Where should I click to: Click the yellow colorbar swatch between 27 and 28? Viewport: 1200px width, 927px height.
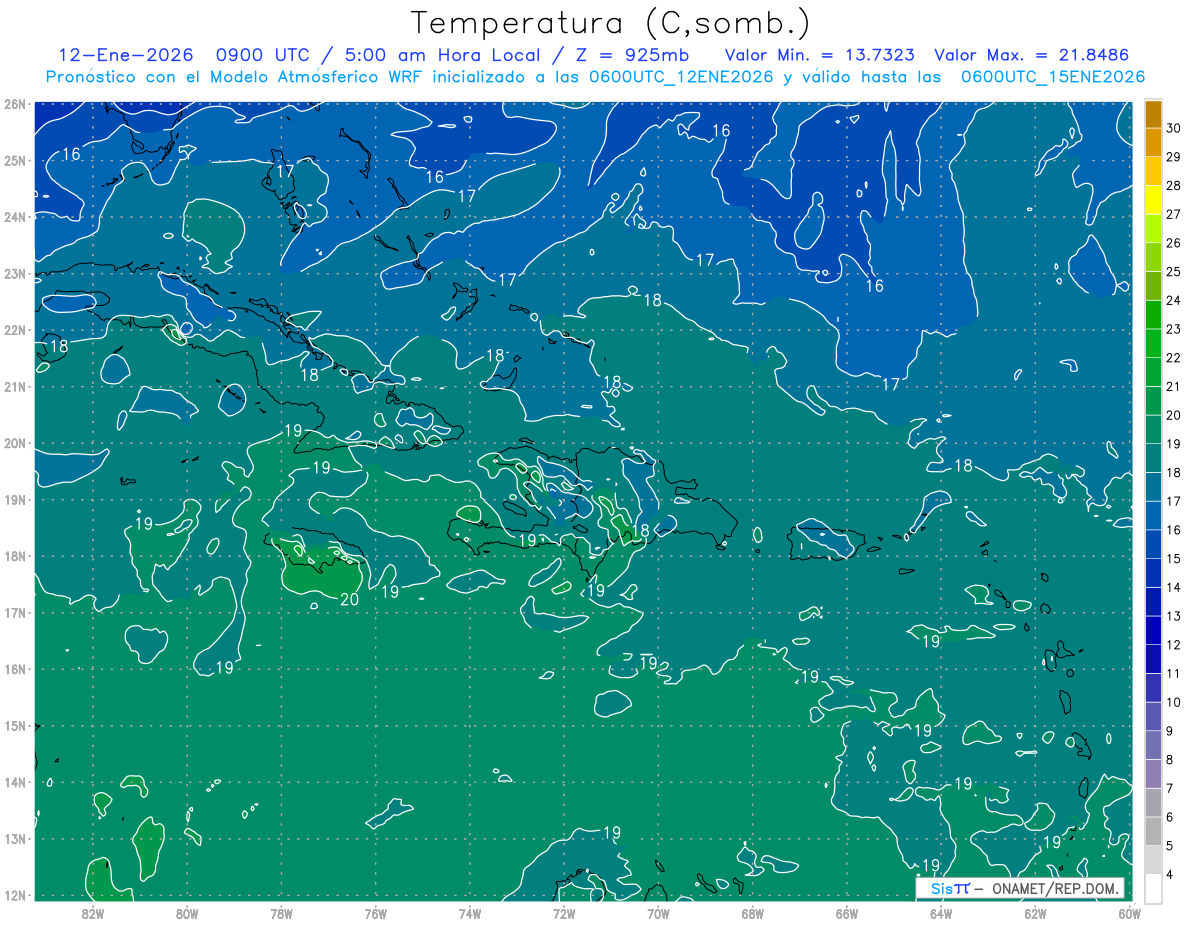tap(1153, 200)
